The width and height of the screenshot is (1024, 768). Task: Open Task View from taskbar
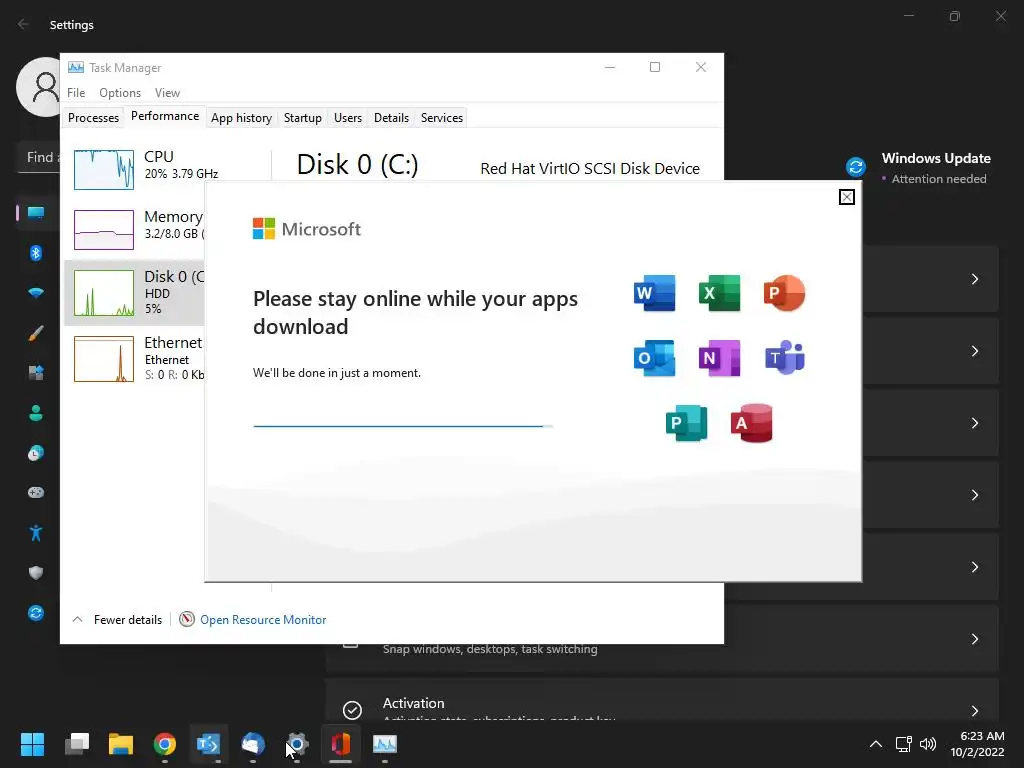pyautogui.click(x=76, y=744)
